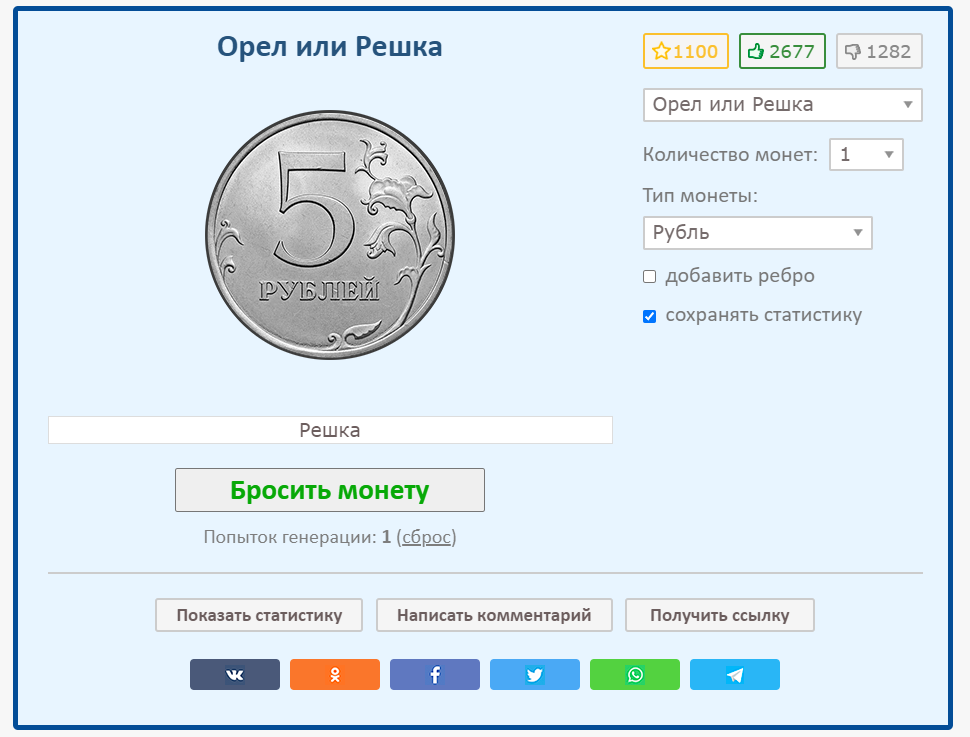Enable the "добавить ребро" checkbox
This screenshot has height=737, width=970.
click(650, 277)
